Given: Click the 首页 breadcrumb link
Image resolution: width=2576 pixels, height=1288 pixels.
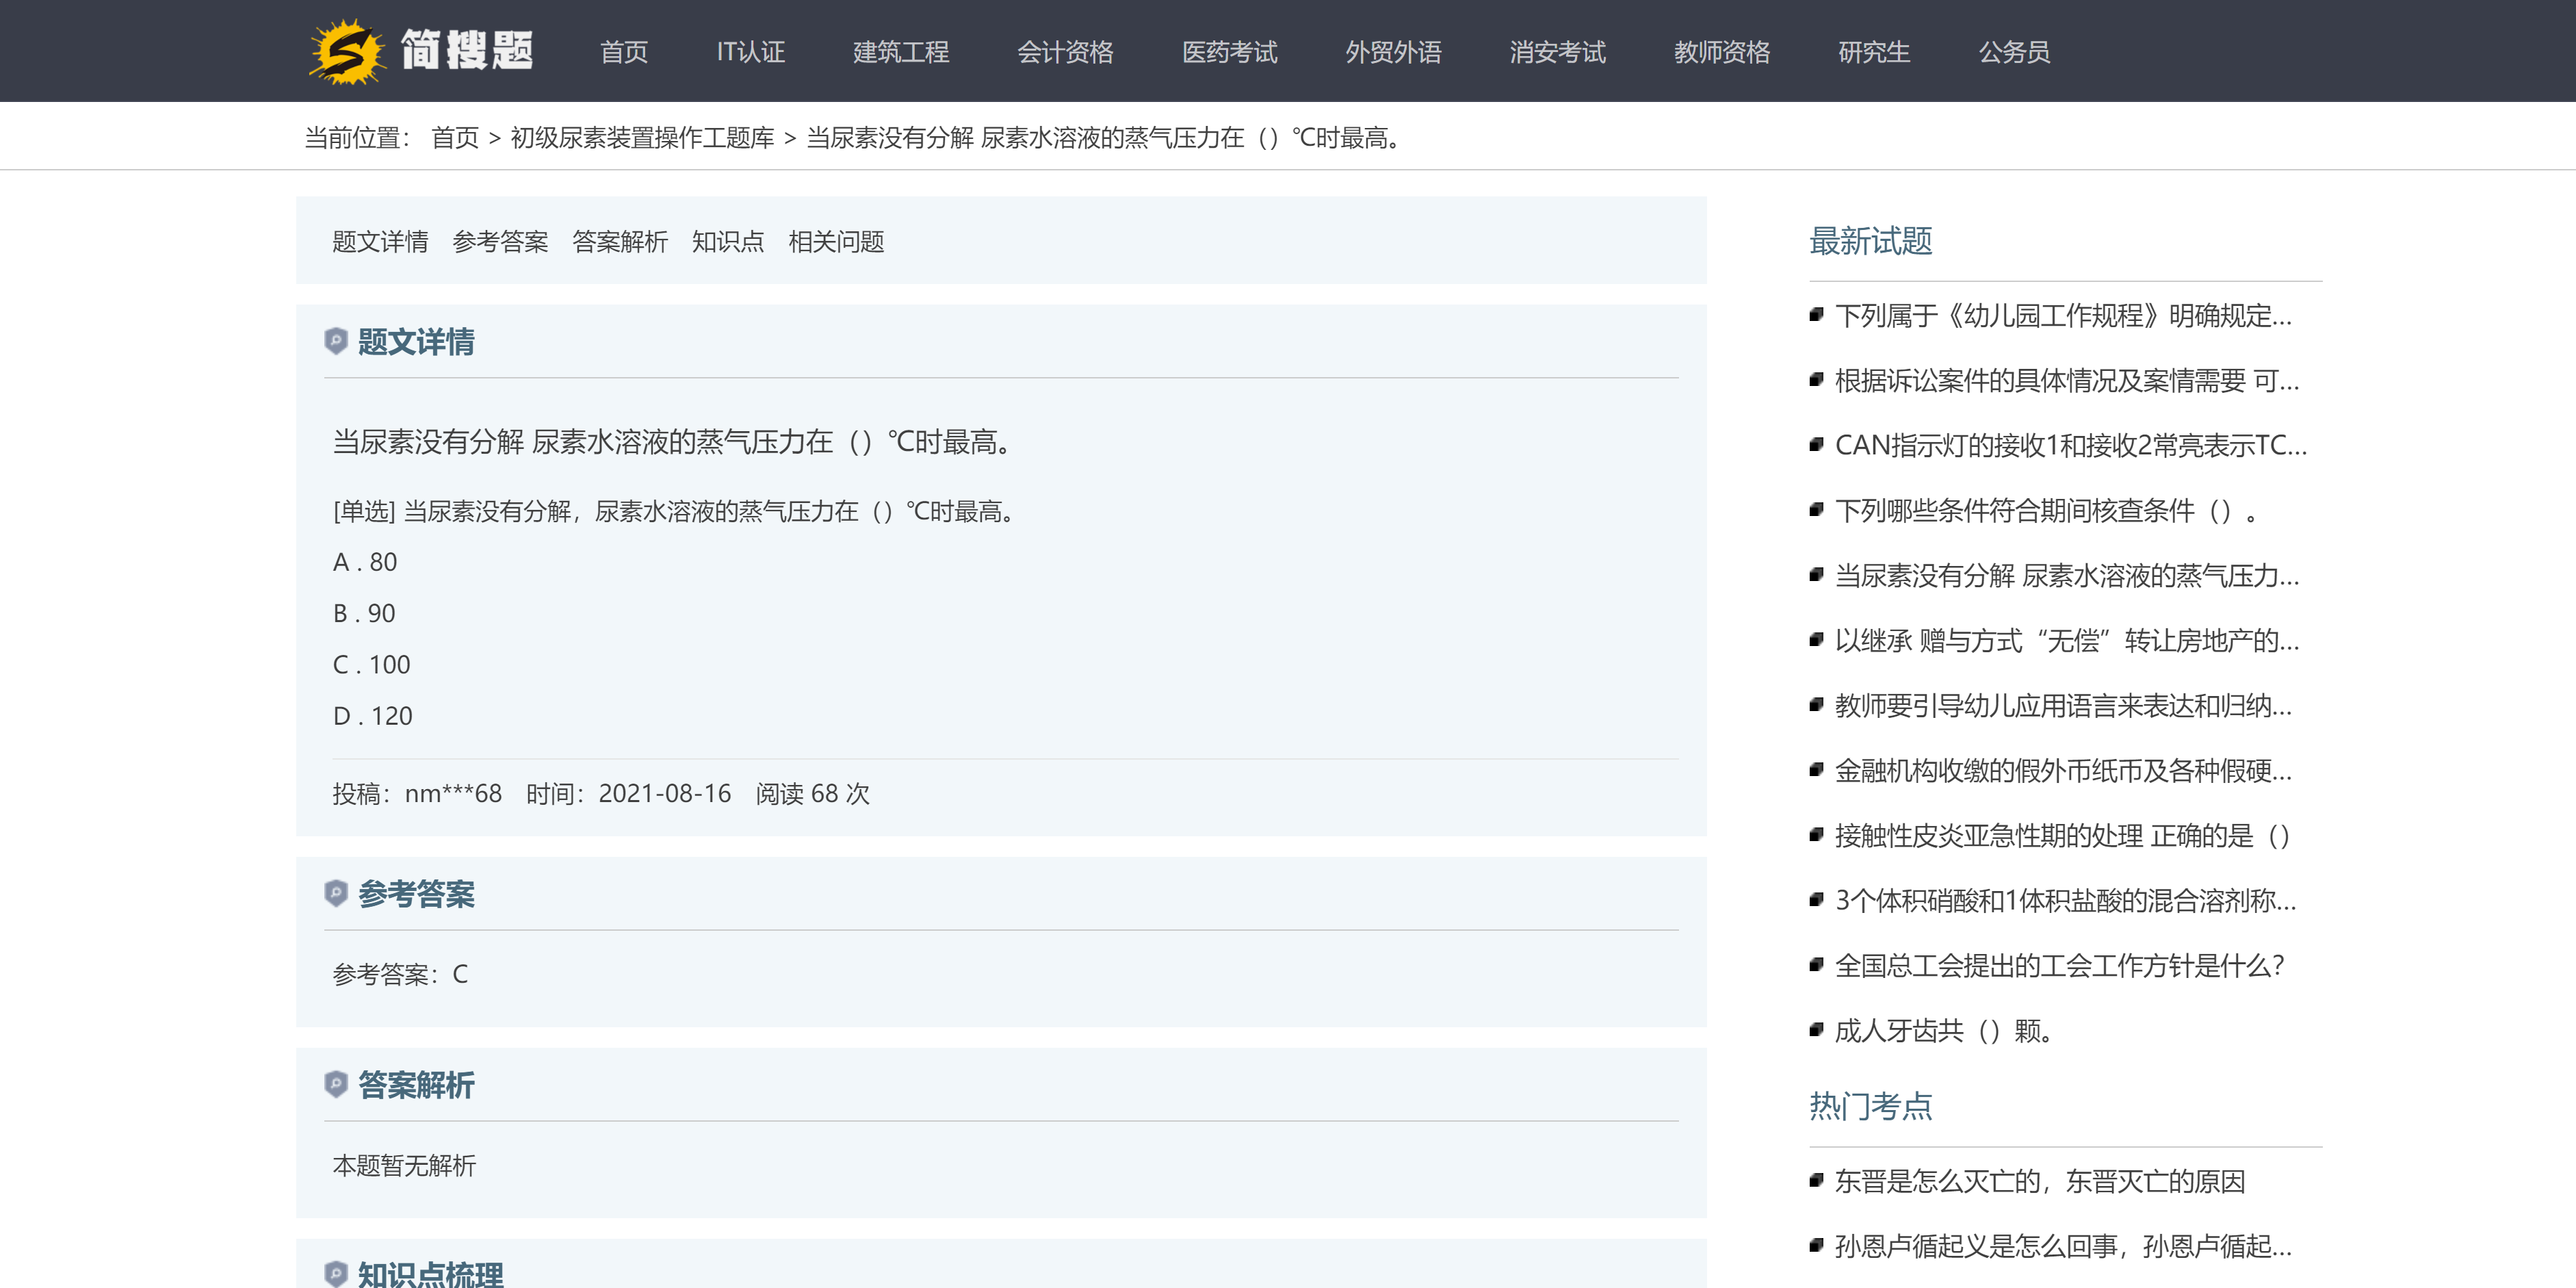Looking at the screenshot, I should [x=455, y=138].
